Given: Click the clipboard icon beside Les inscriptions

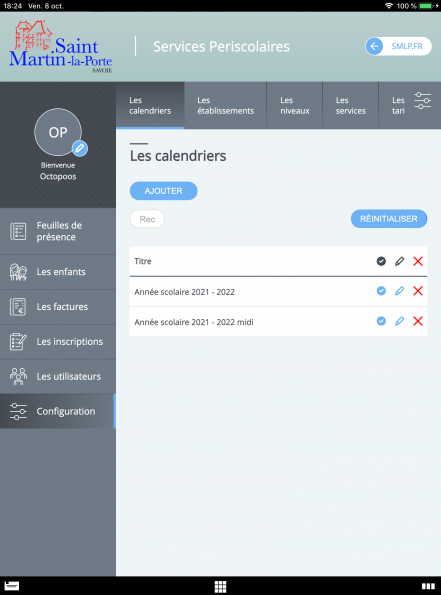Looking at the screenshot, I should [x=18, y=342].
